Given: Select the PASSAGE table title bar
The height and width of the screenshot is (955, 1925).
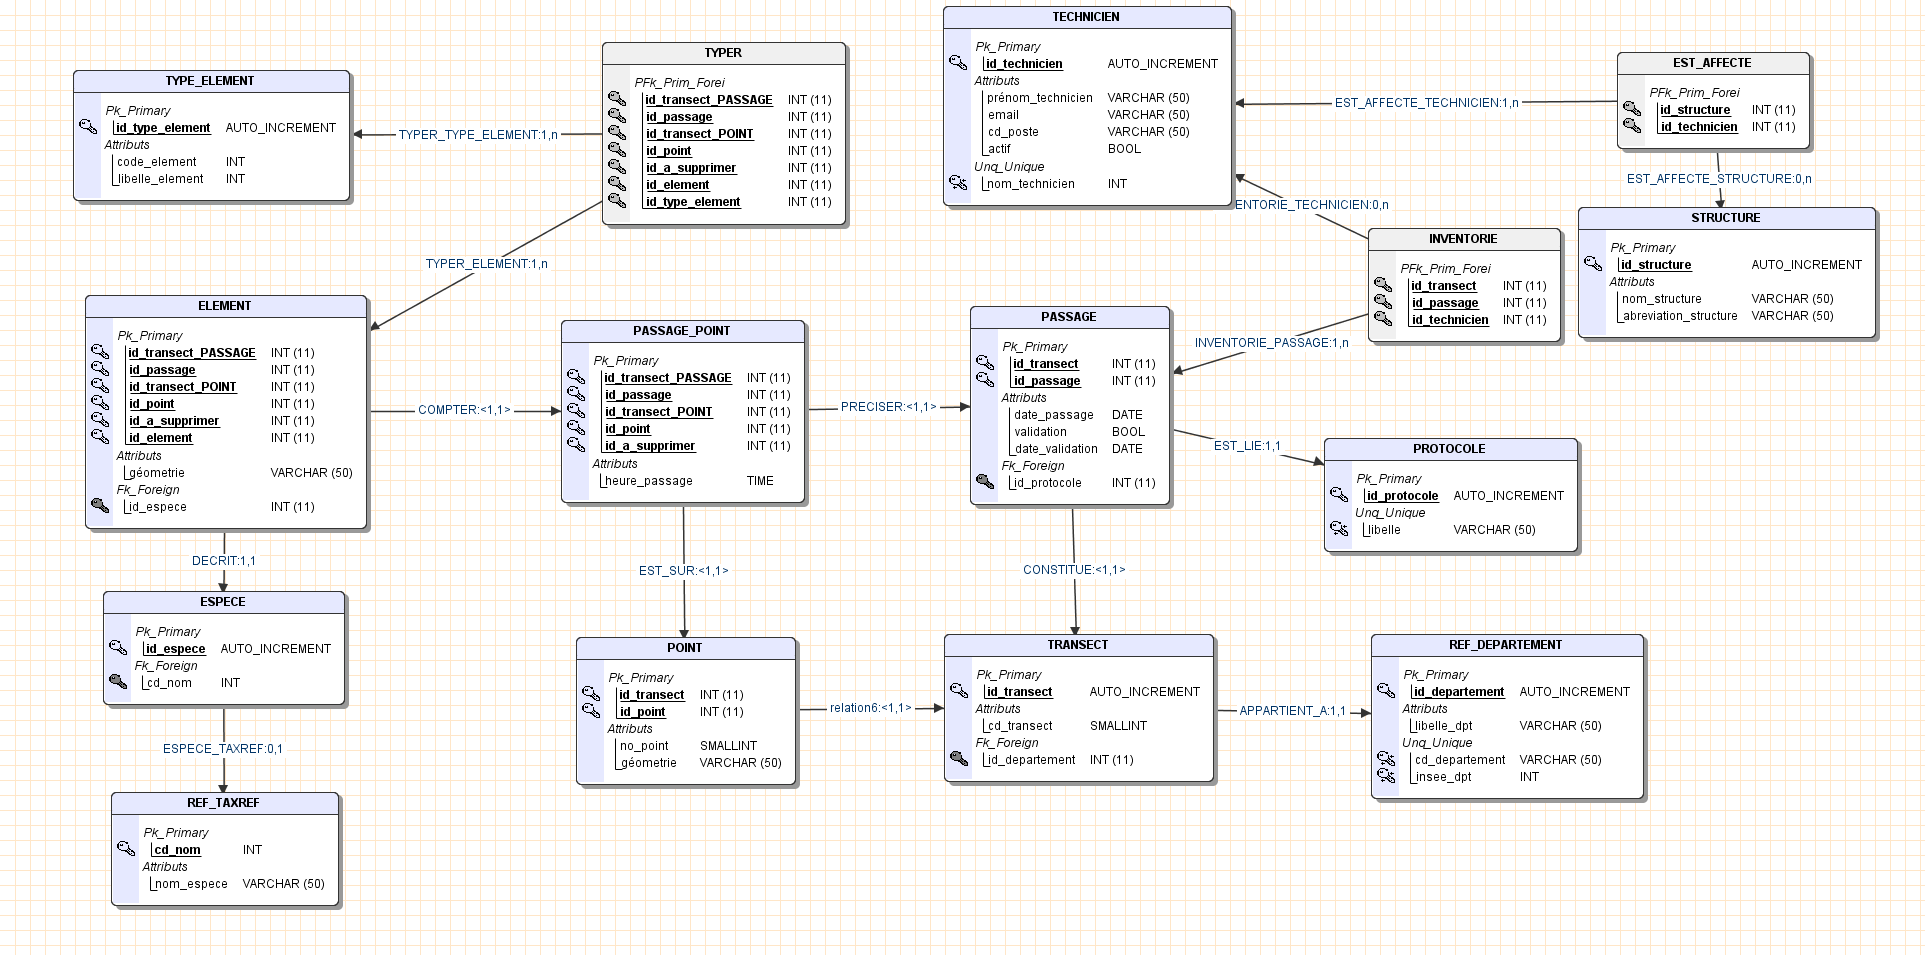Looking at the screenshot, I should (1070, 317).
